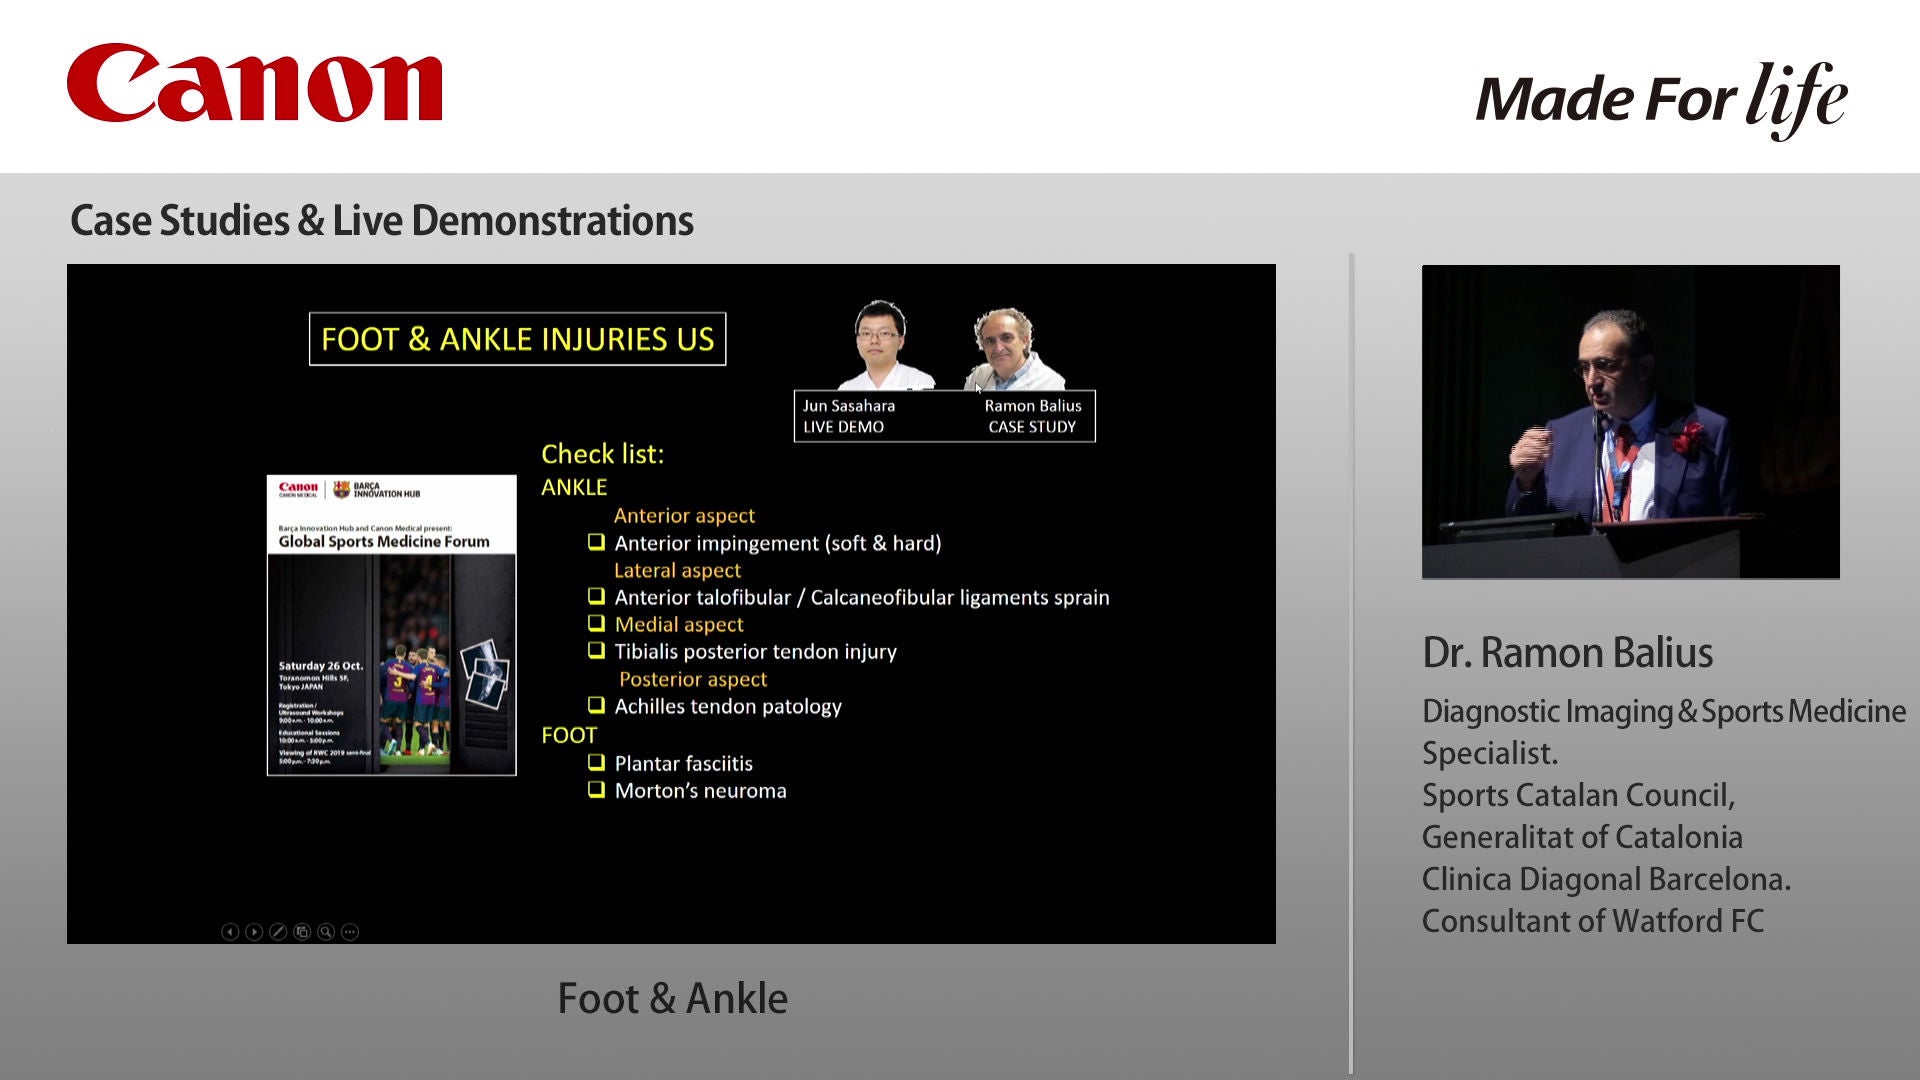Check the Anterior impingement checkbox

[596, 542]
